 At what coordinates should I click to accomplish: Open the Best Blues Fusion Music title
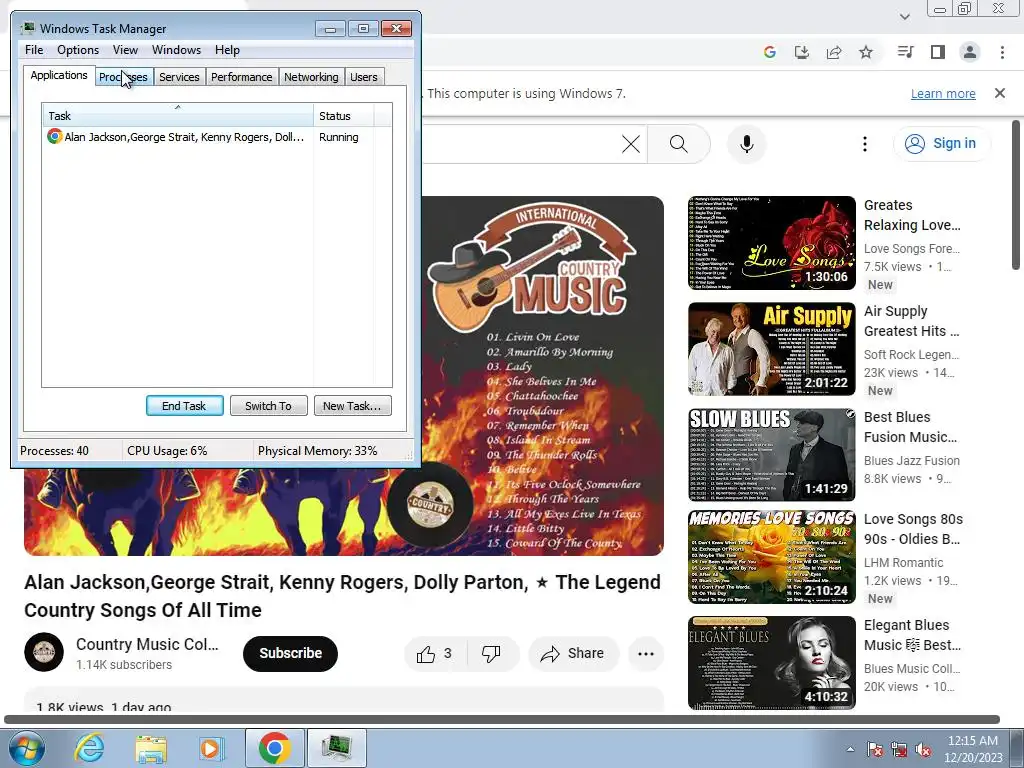tap(912, 427)
